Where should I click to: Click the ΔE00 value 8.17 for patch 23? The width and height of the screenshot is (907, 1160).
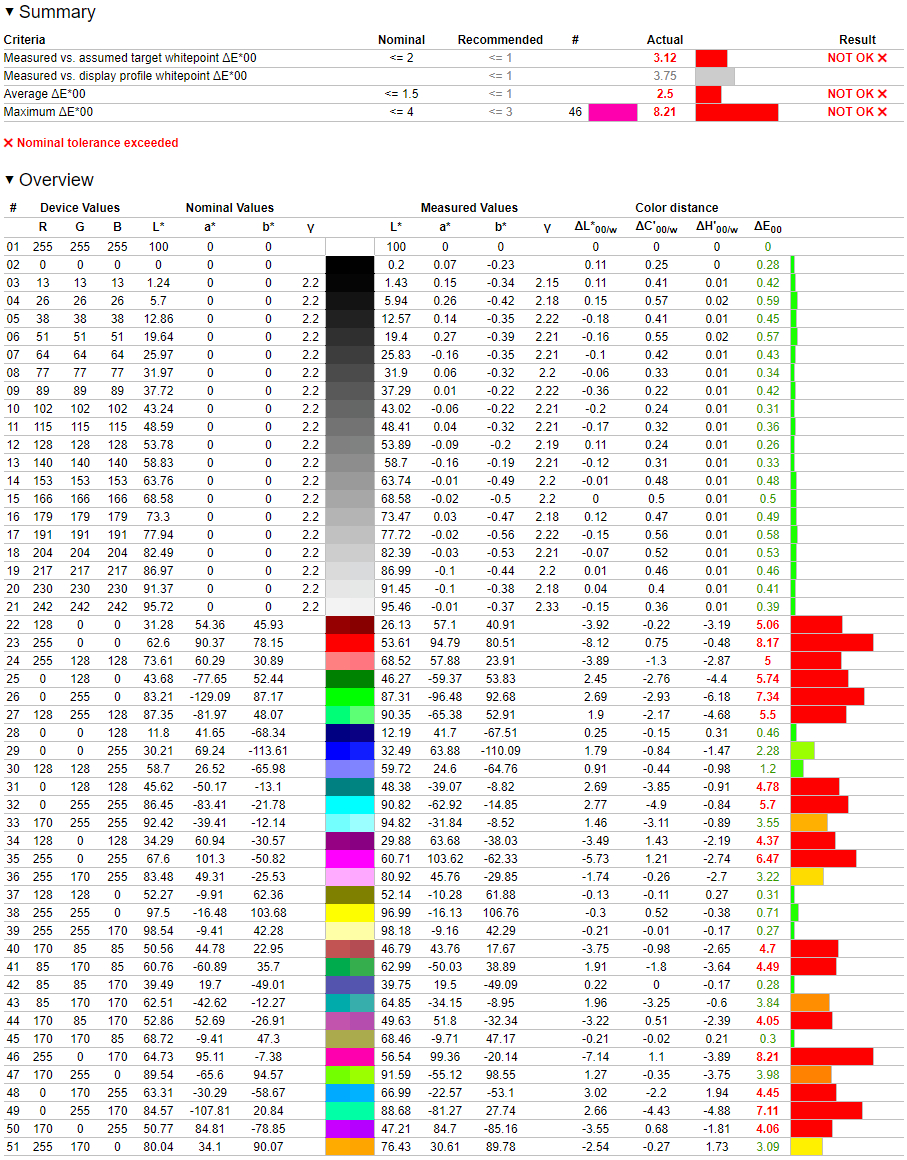pyautogui.click(x=767, y=643)
